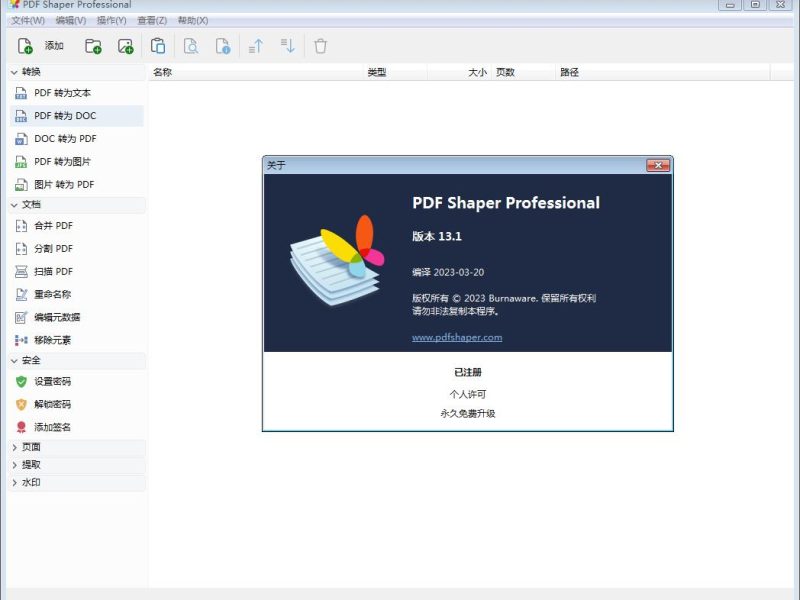Click the 编译 2023-03-20 text

[448, 272]
